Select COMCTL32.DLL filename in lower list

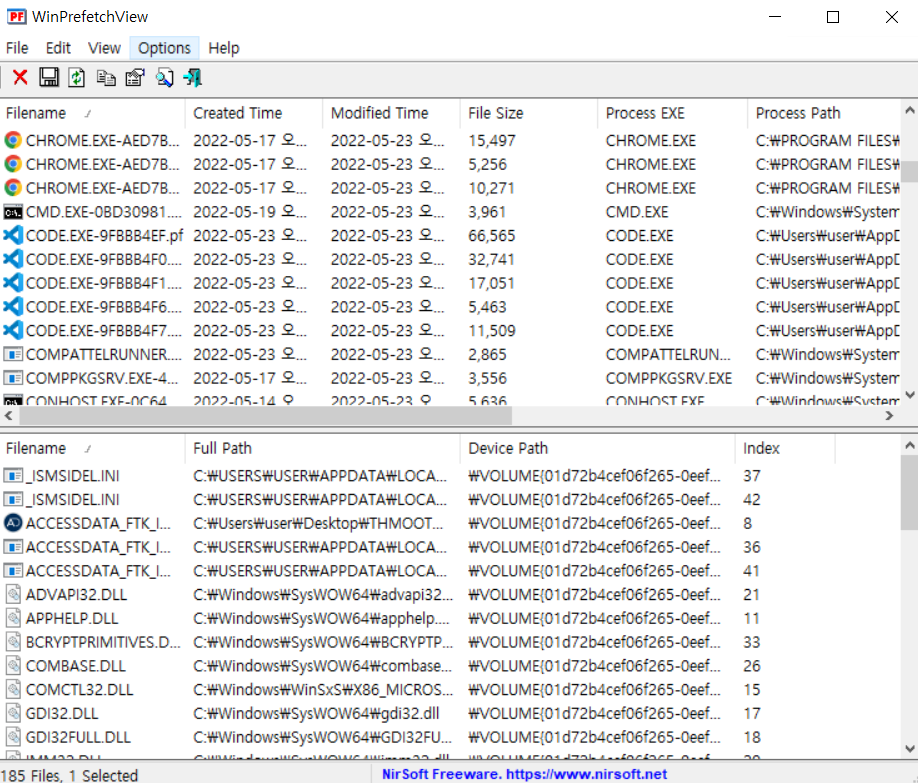click(79, 689)
